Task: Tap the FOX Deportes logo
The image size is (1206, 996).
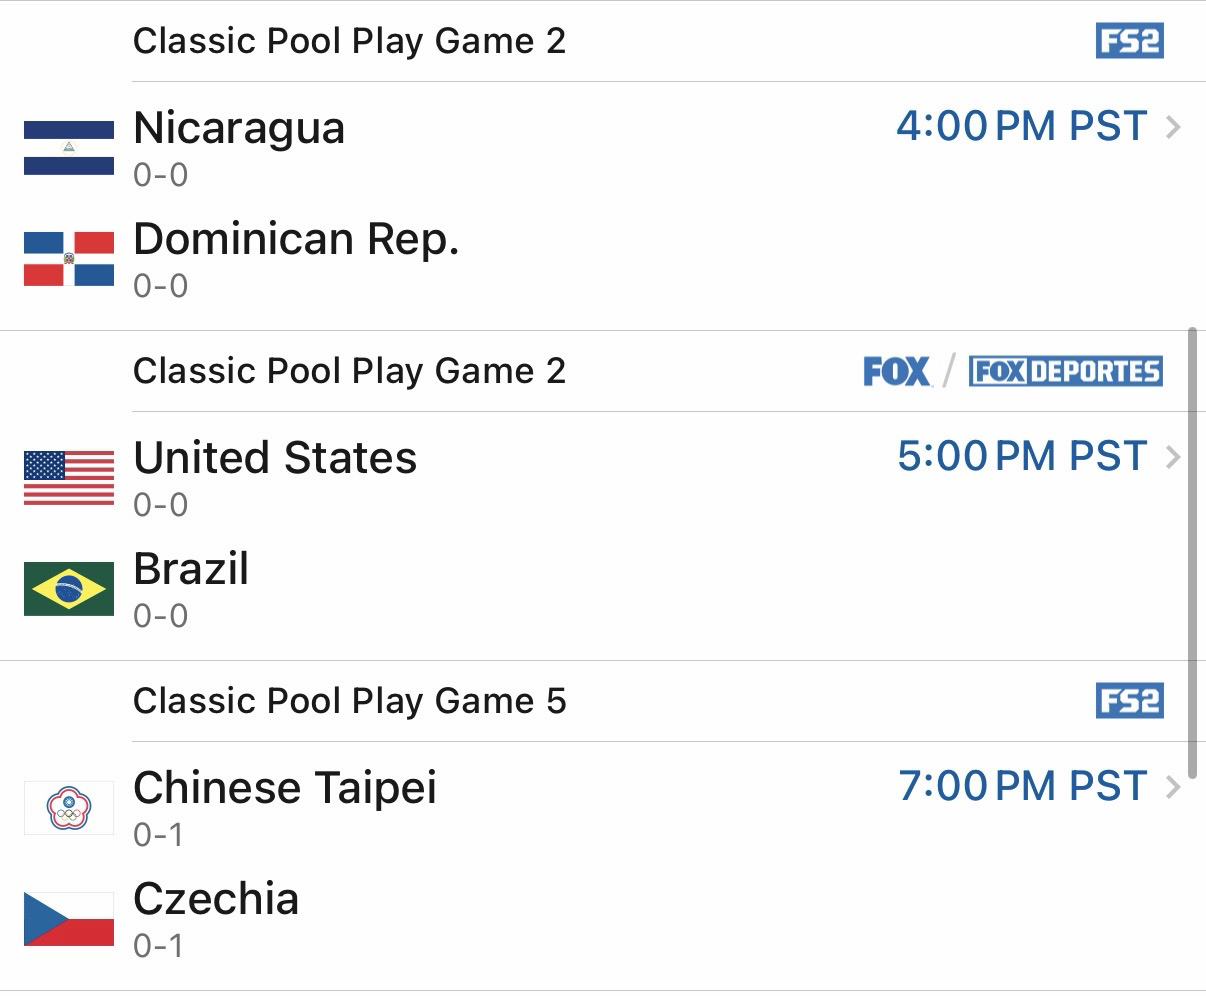Action: pos(1065,372)
